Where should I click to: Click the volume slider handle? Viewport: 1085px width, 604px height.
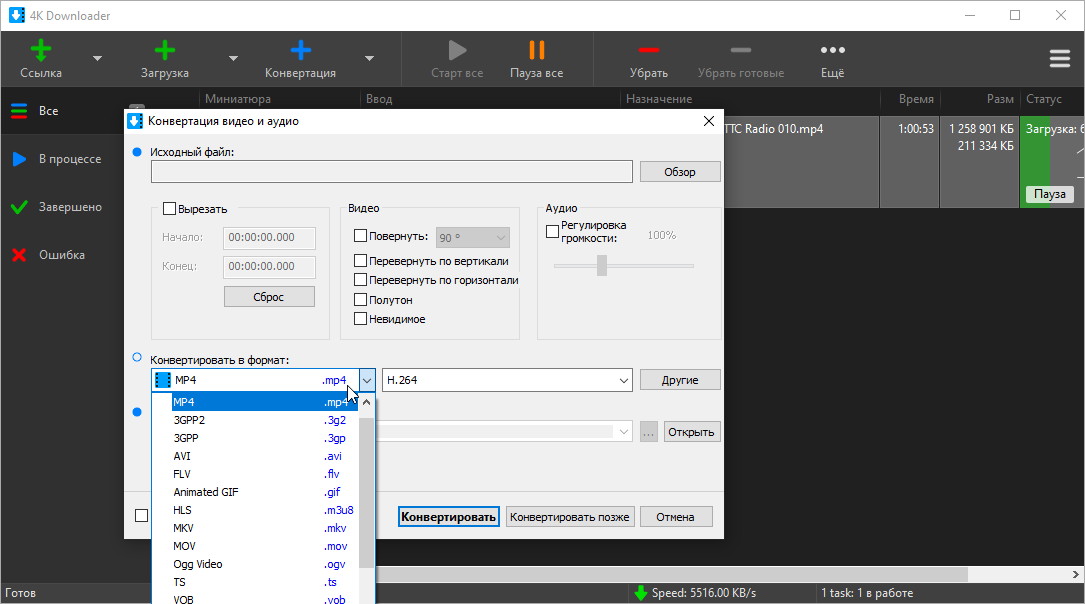point(602,266)
